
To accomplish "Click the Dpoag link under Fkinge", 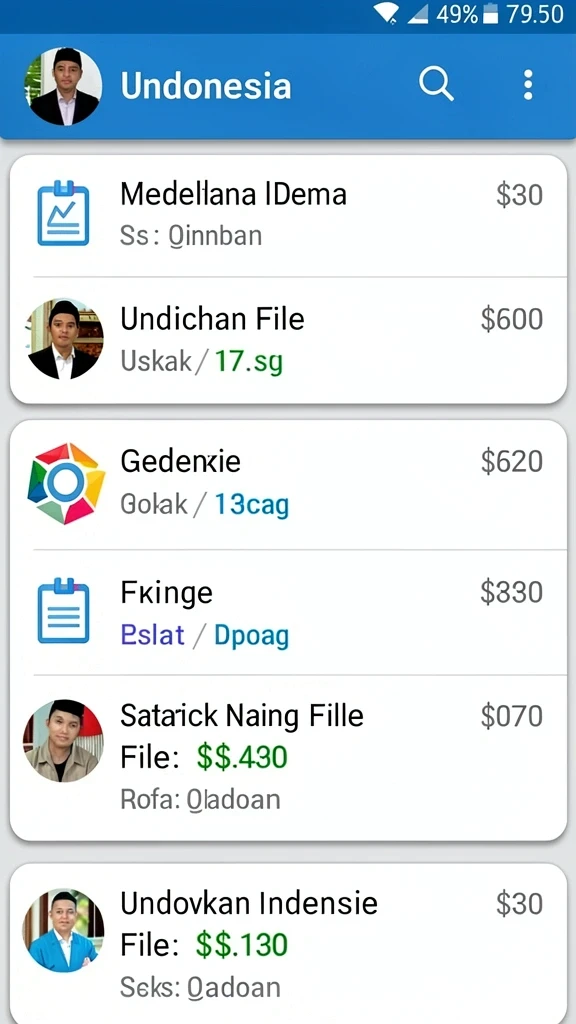I will click(251, 635).
